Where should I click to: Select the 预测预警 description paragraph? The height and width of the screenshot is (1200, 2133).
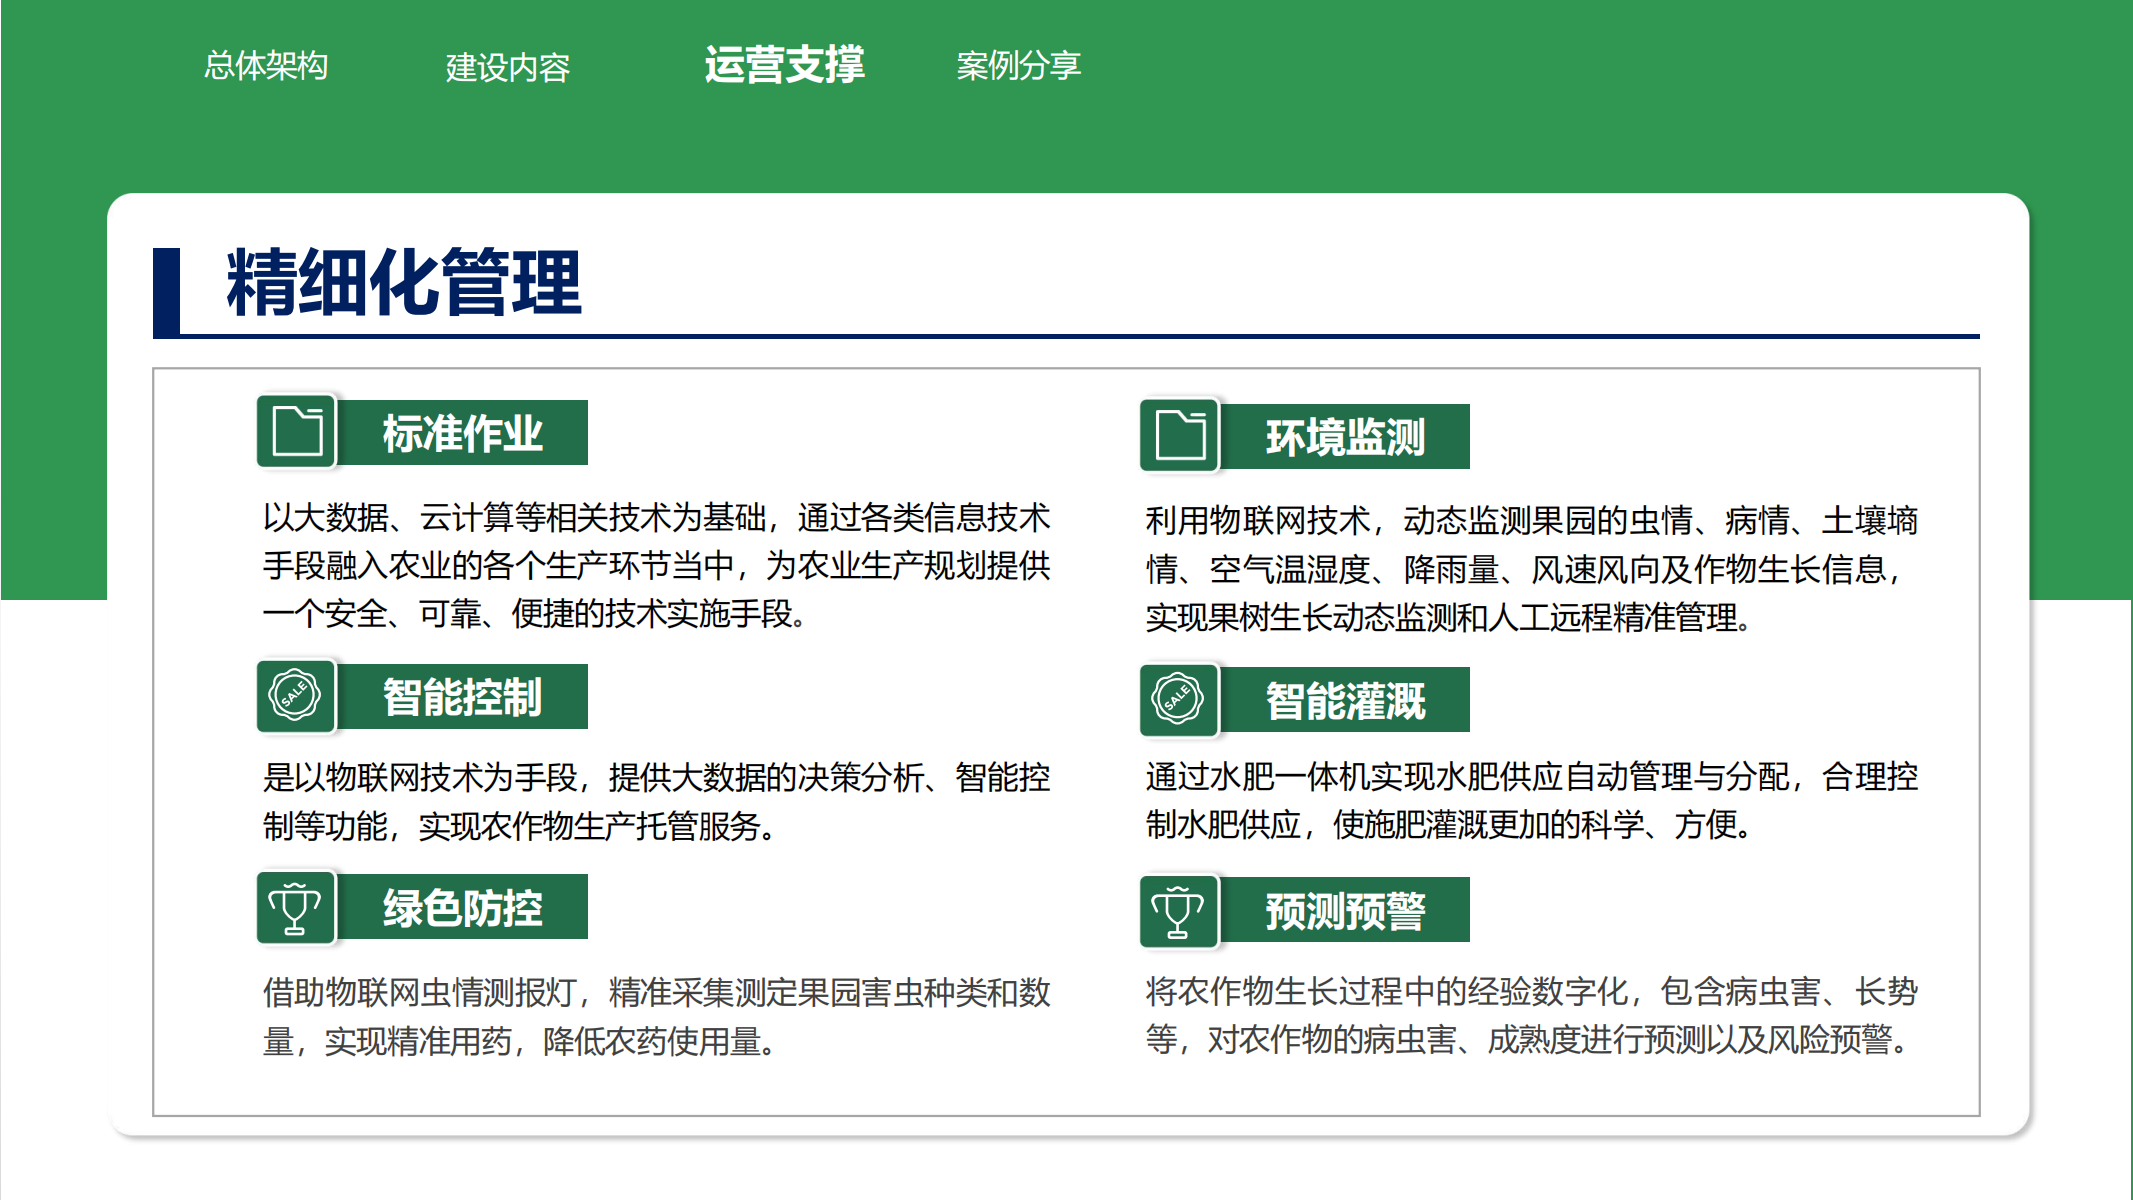(1530, 1016)
